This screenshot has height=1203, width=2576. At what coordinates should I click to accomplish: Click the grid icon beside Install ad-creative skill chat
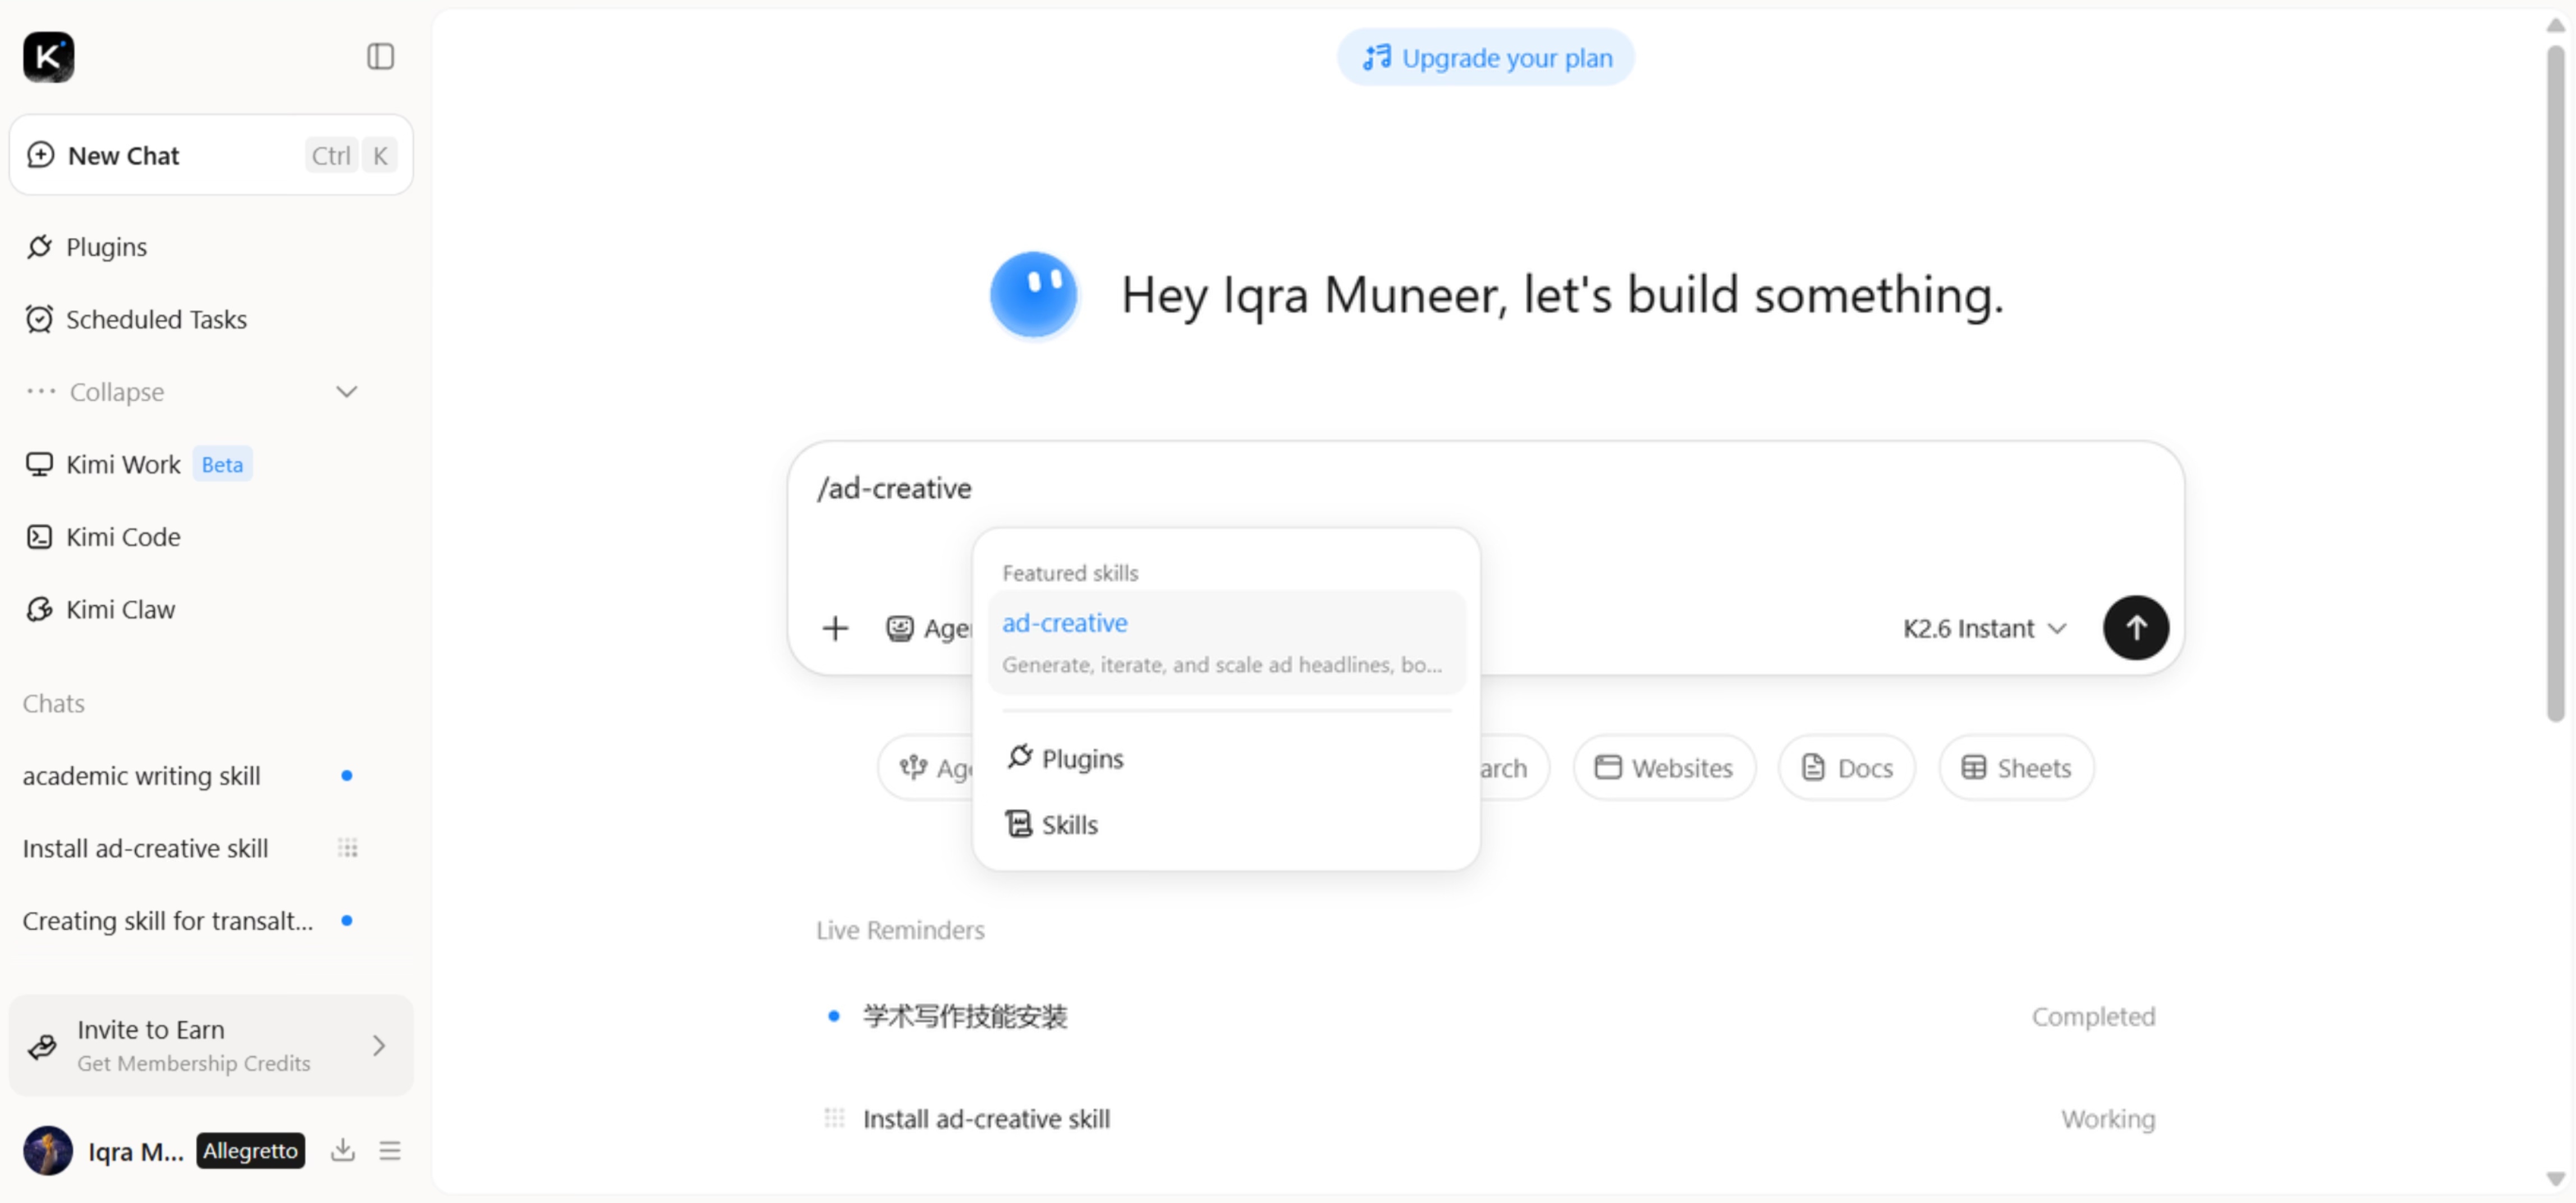[347, 848]
